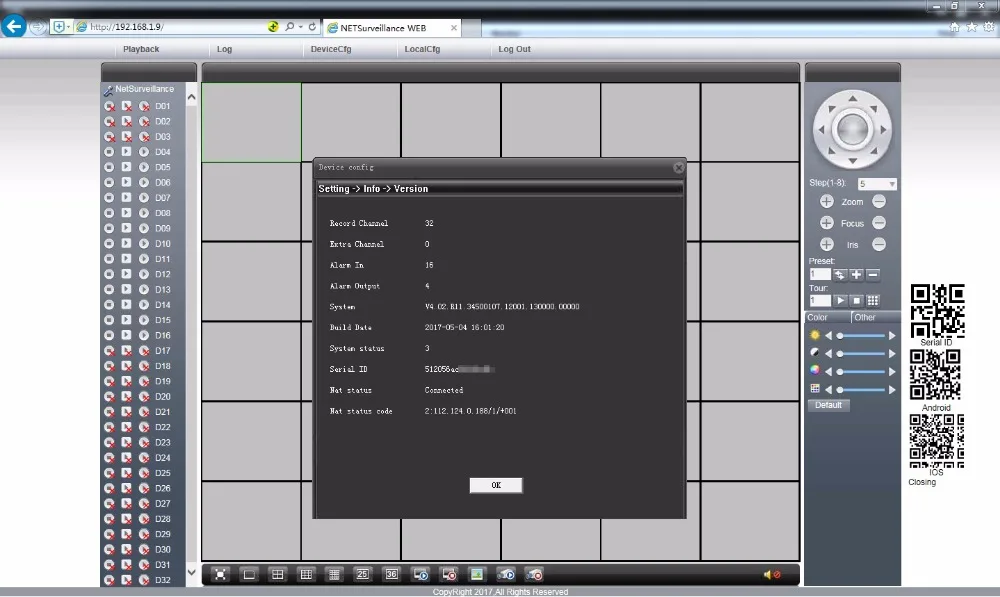
Task: Click Focus plus button
Action: tap(827, 223)
